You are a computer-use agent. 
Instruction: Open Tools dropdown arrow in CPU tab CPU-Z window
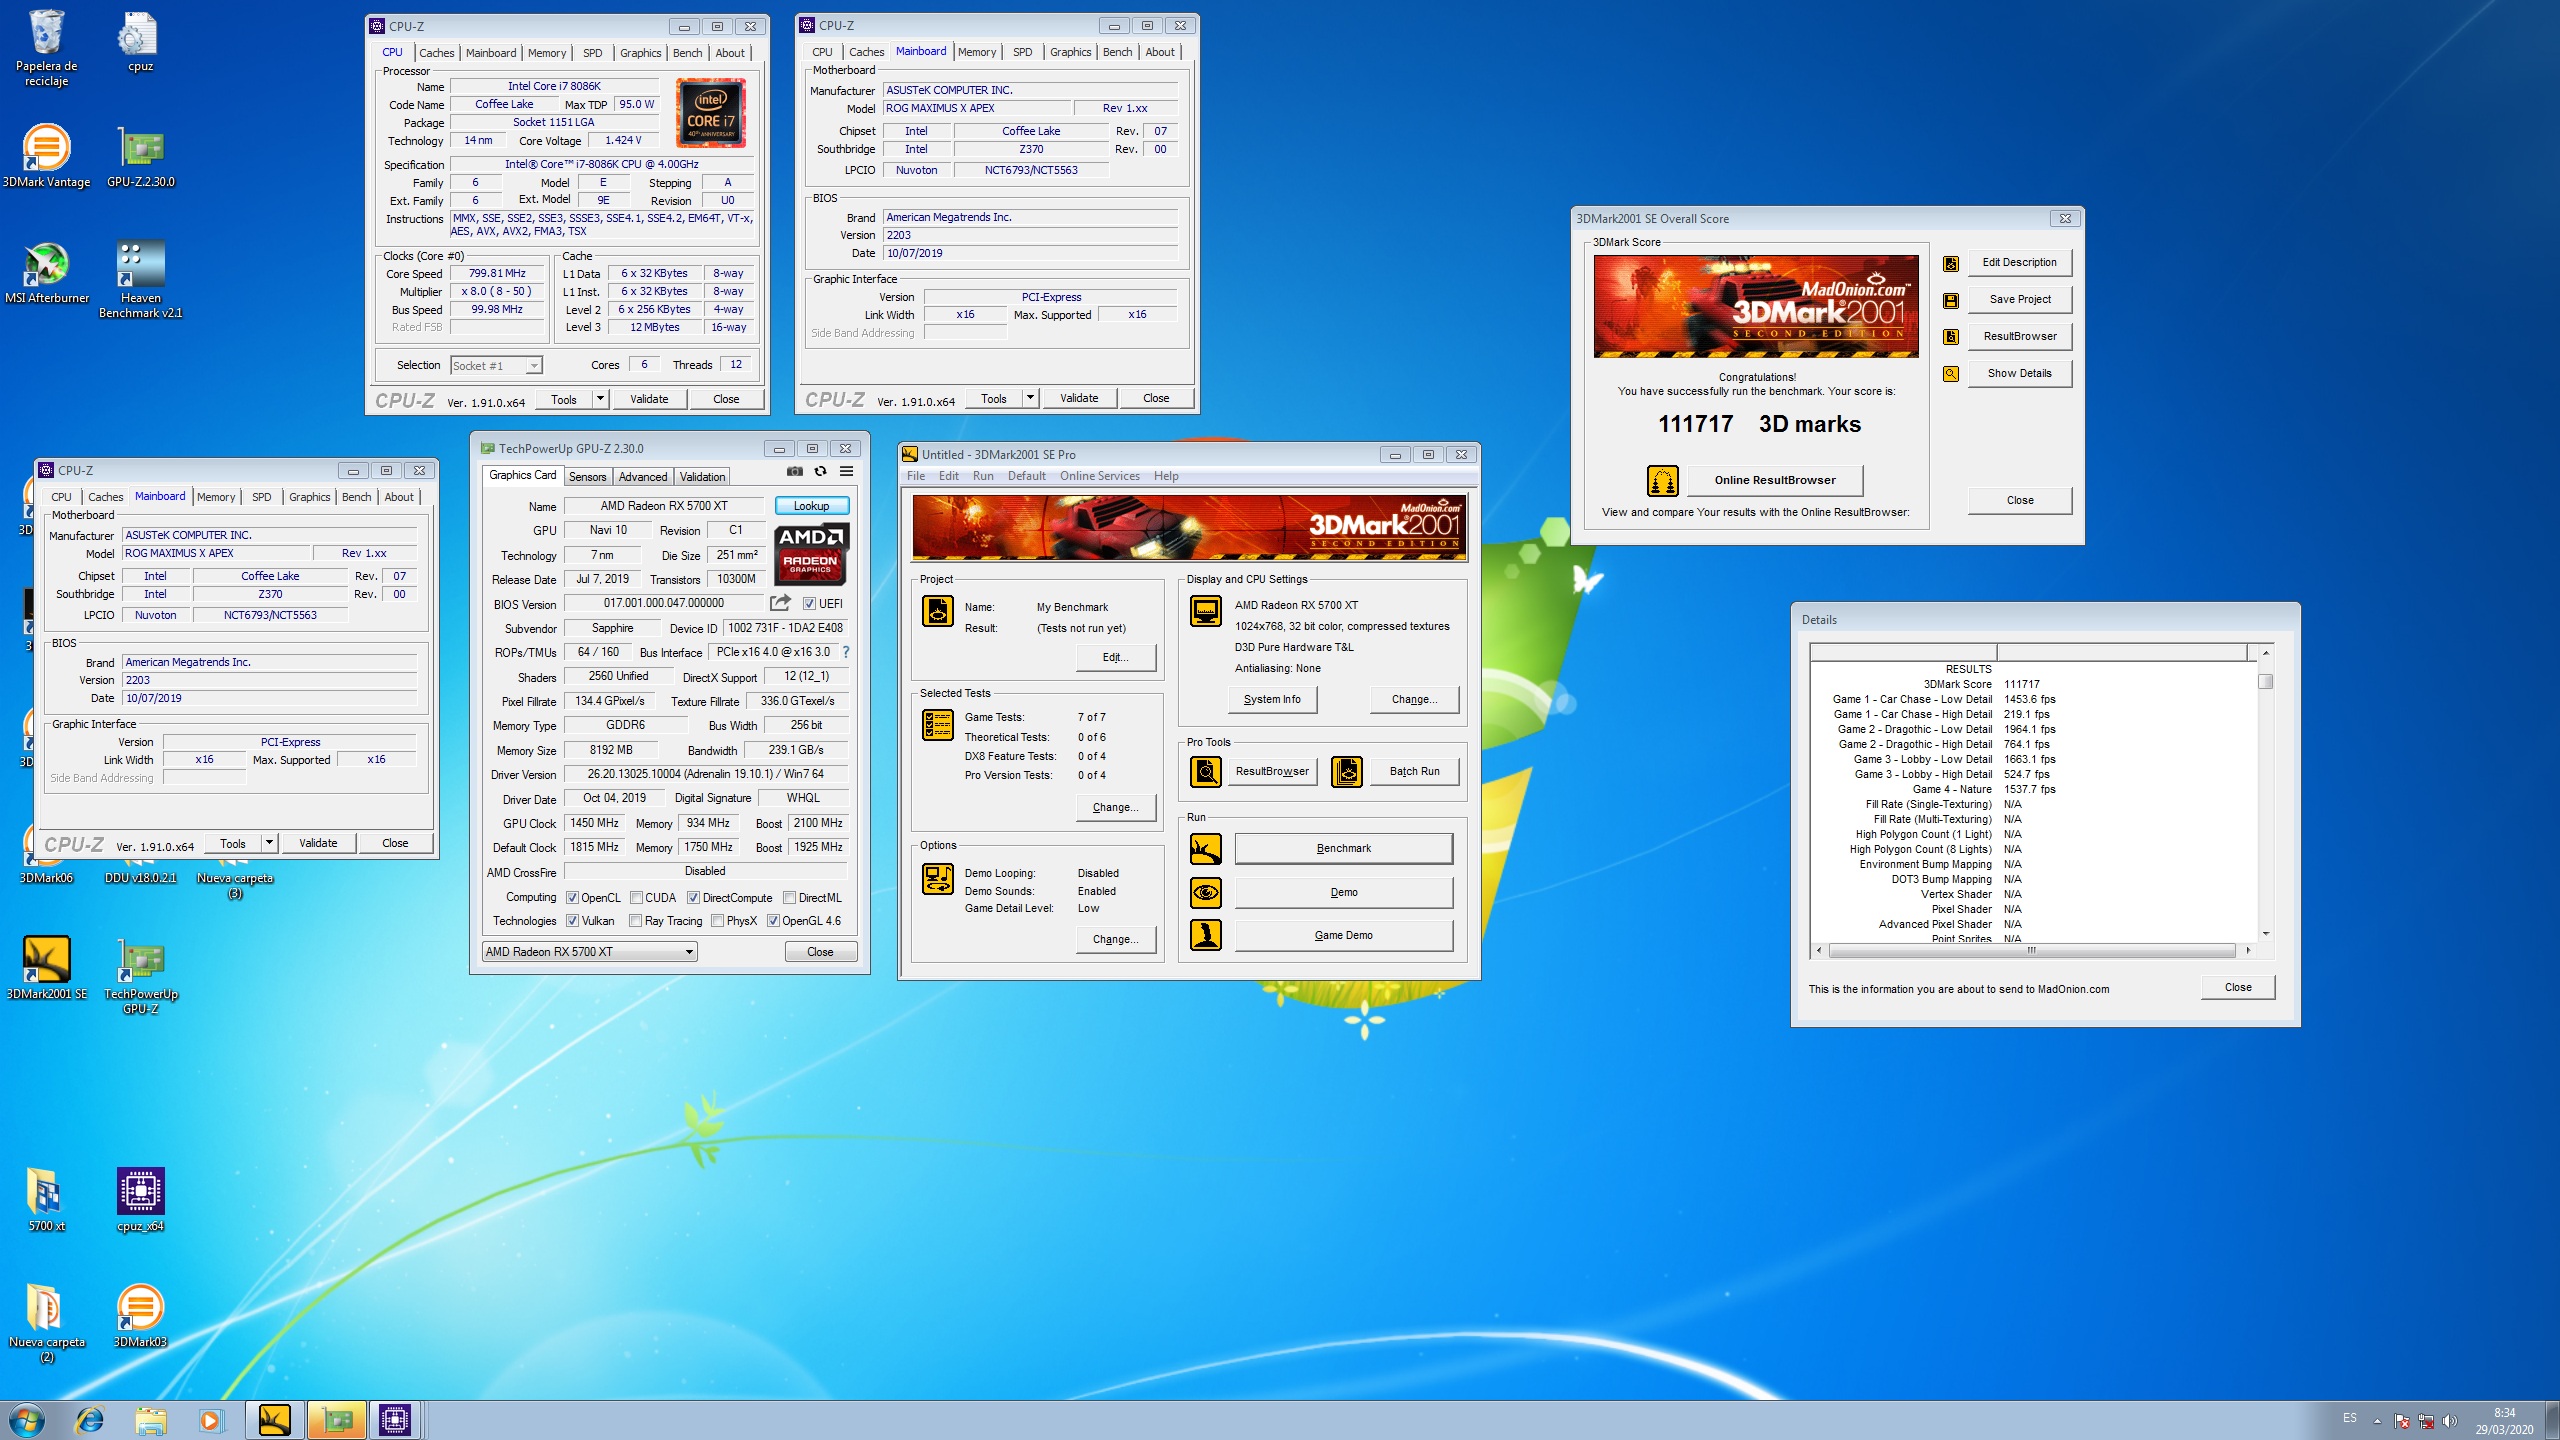600,399
